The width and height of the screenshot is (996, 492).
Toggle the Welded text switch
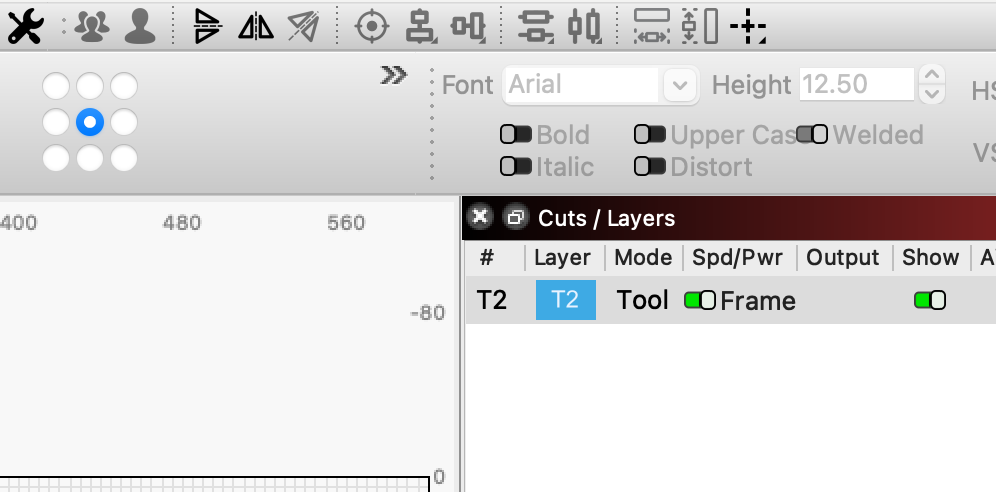812,135
